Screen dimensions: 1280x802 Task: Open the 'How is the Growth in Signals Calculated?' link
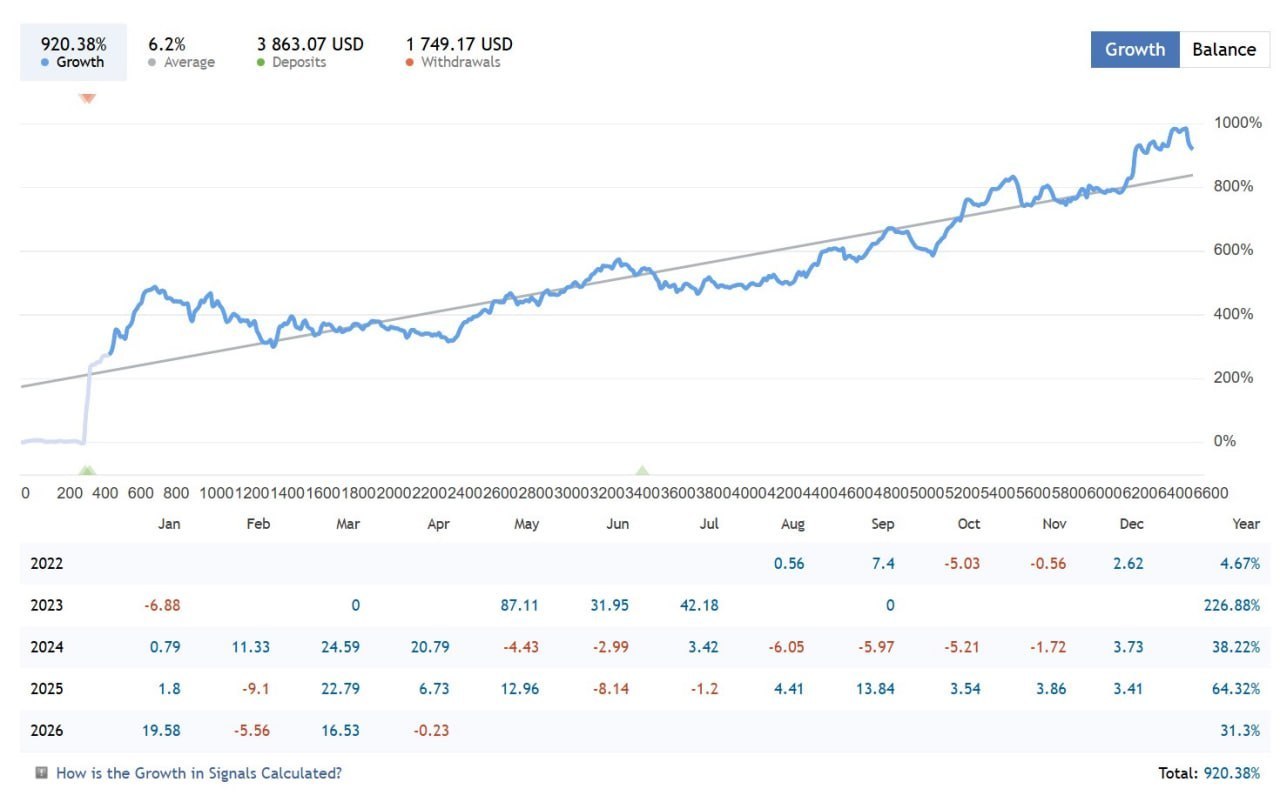point(198,773)
